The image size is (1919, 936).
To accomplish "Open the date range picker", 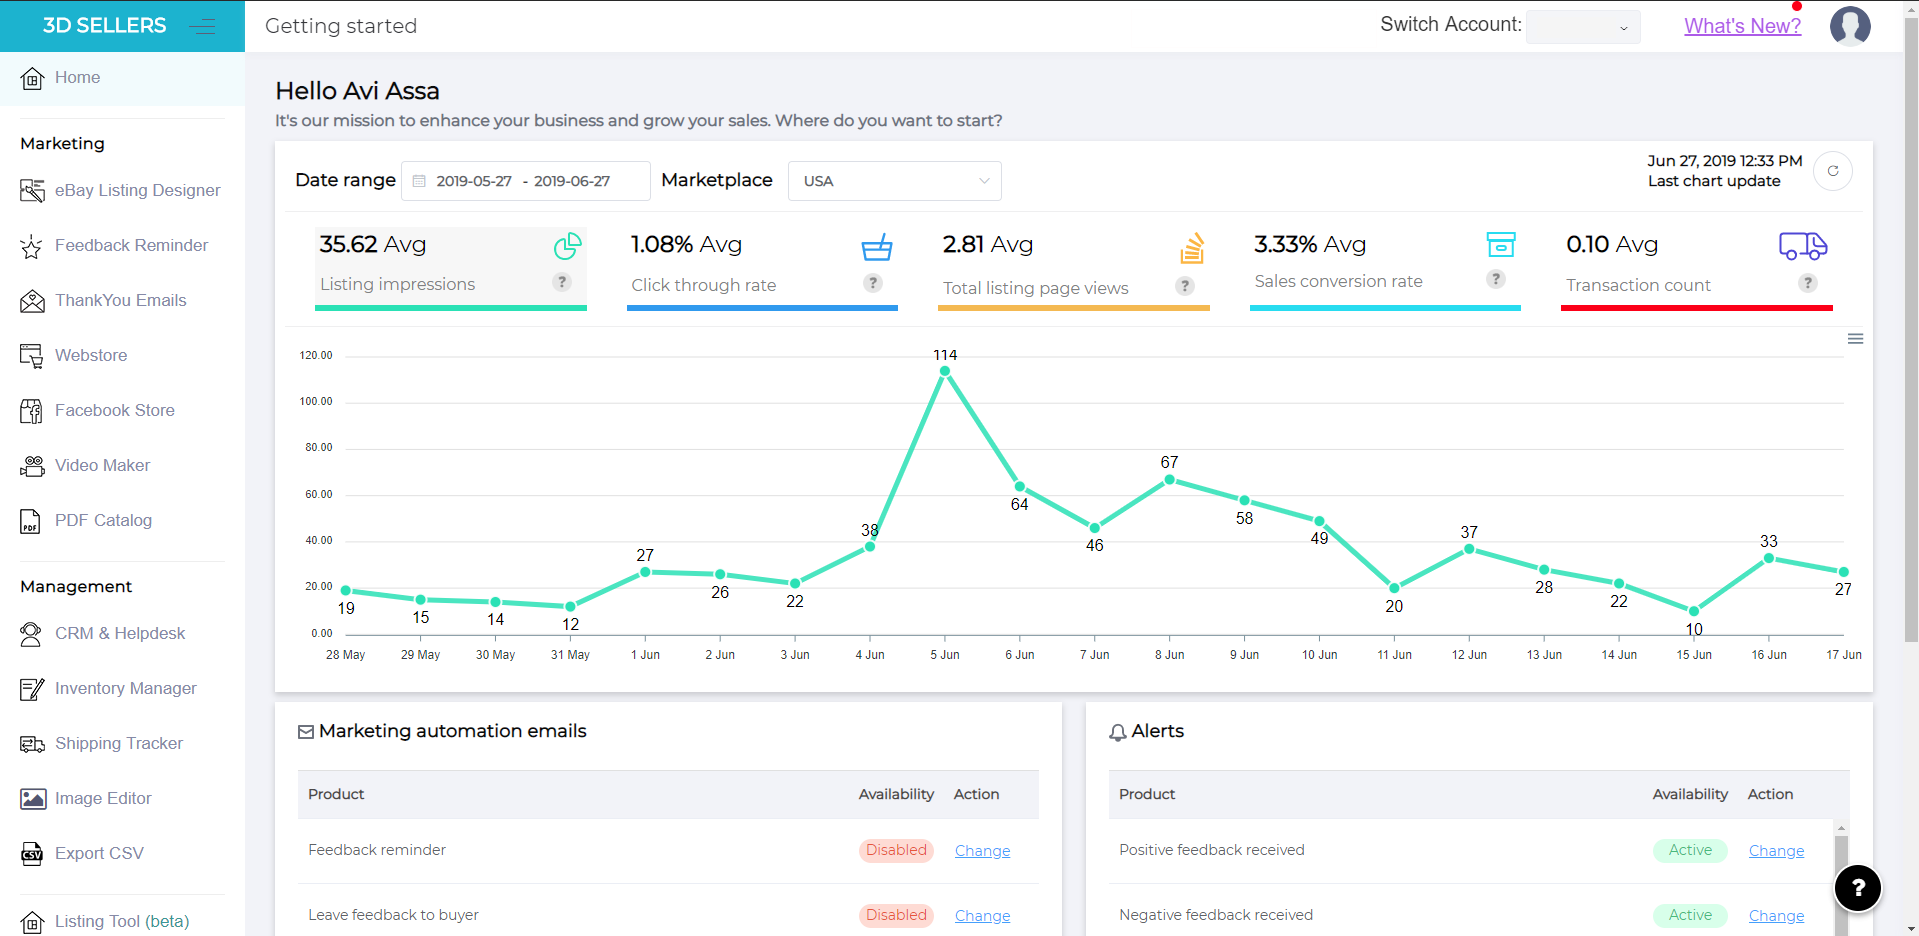I will click(x=525, y=181).
